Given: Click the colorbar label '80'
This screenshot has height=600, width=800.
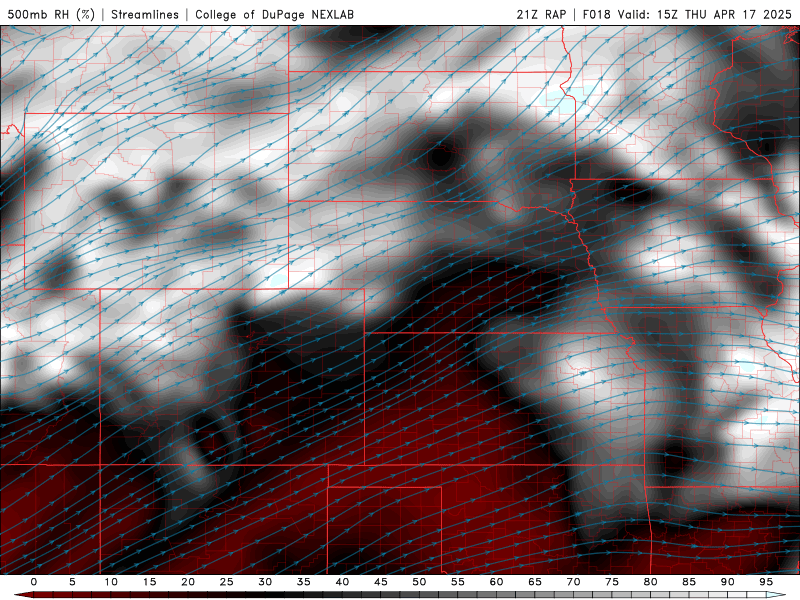Looking at the screenshot, I should [x=650, y=582].
